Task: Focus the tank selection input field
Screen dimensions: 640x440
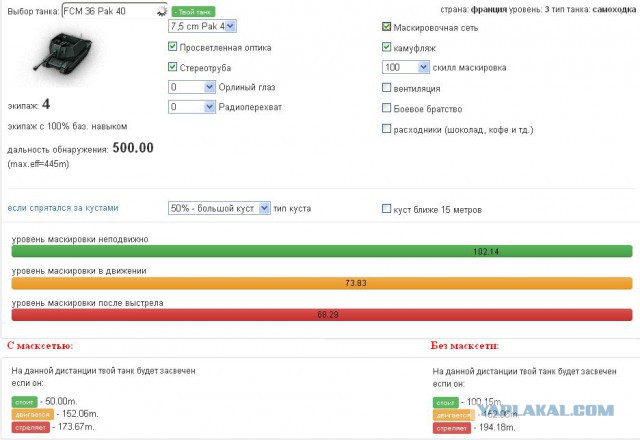Action: [115, 11]
